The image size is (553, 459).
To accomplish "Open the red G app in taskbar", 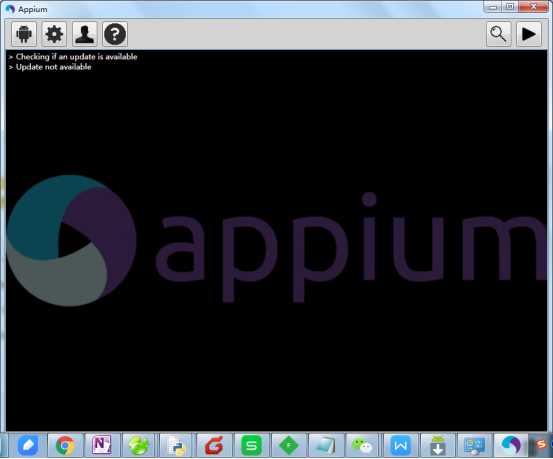I will pos(214,445).
